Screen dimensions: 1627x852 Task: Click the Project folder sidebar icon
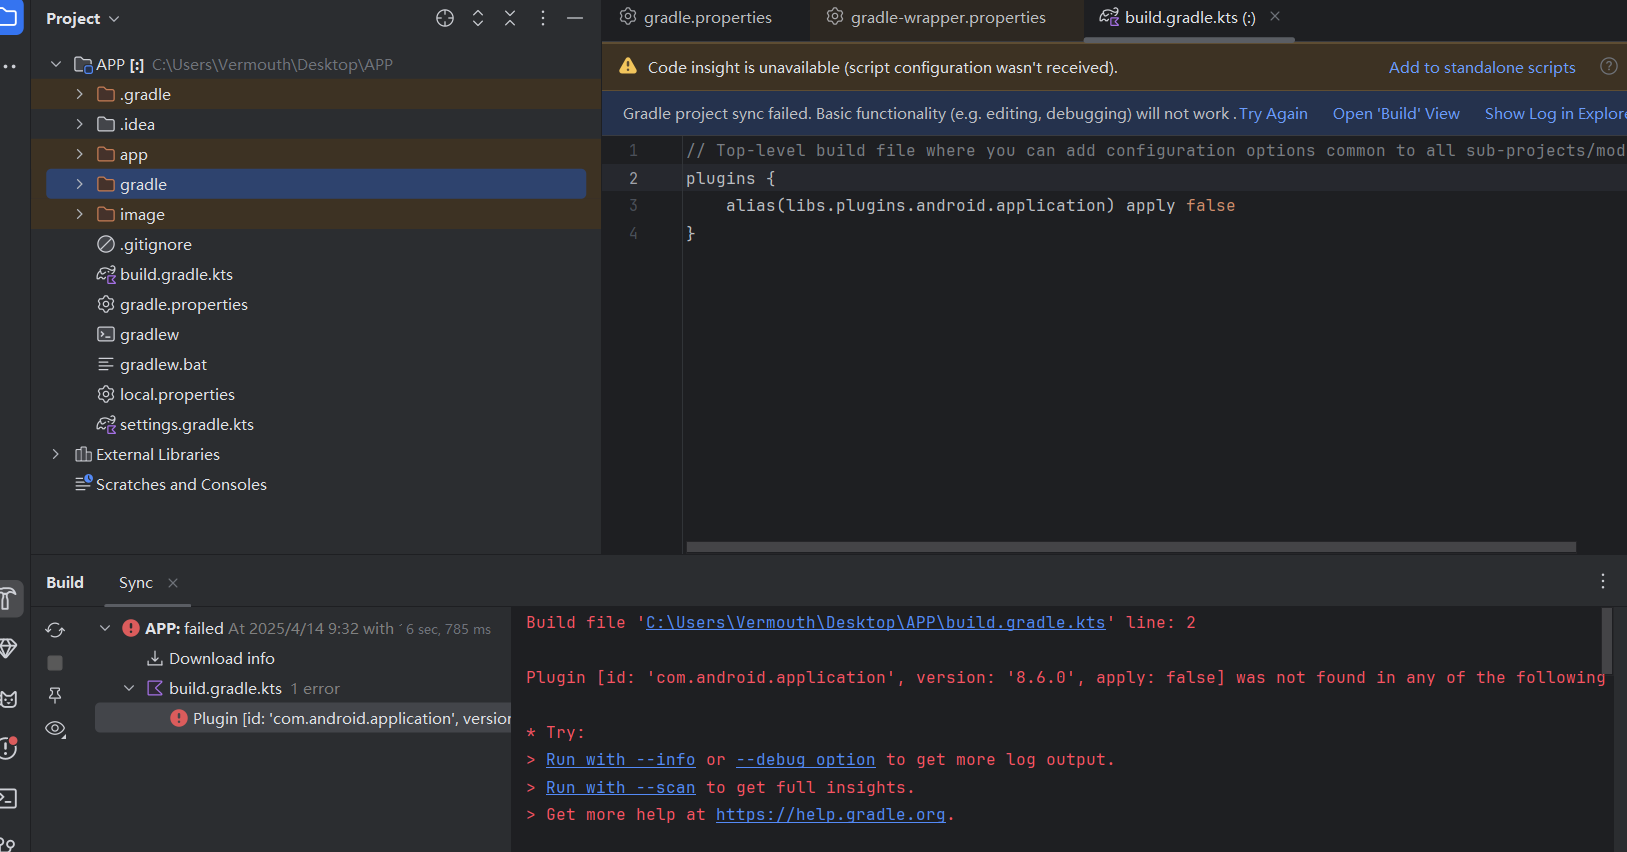(x=9, y=17)
